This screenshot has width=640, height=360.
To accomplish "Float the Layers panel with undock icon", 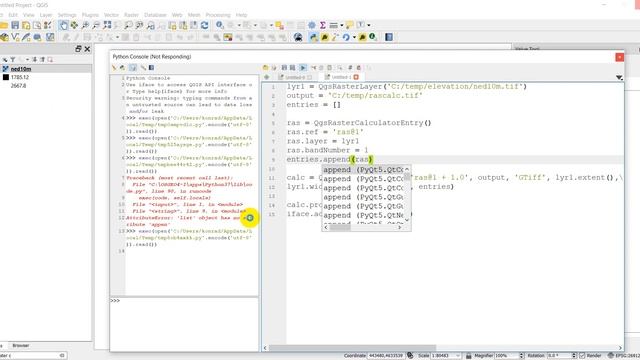I will click(78, 49).
